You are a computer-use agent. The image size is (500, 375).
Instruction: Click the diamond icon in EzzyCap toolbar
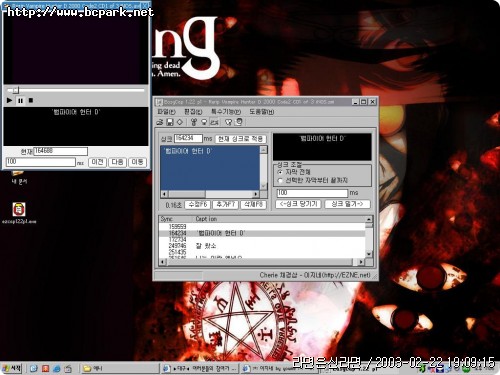coord(180,122)
